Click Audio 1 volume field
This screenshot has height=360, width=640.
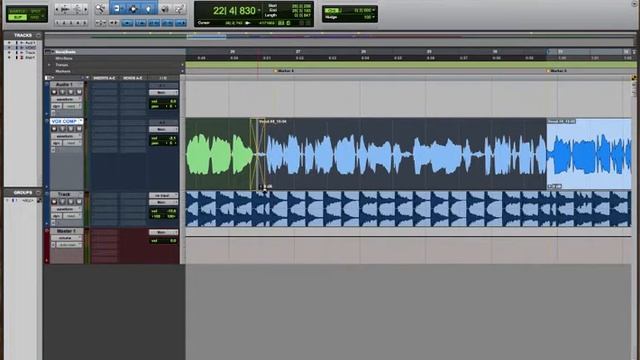click(x=163, y=101)
